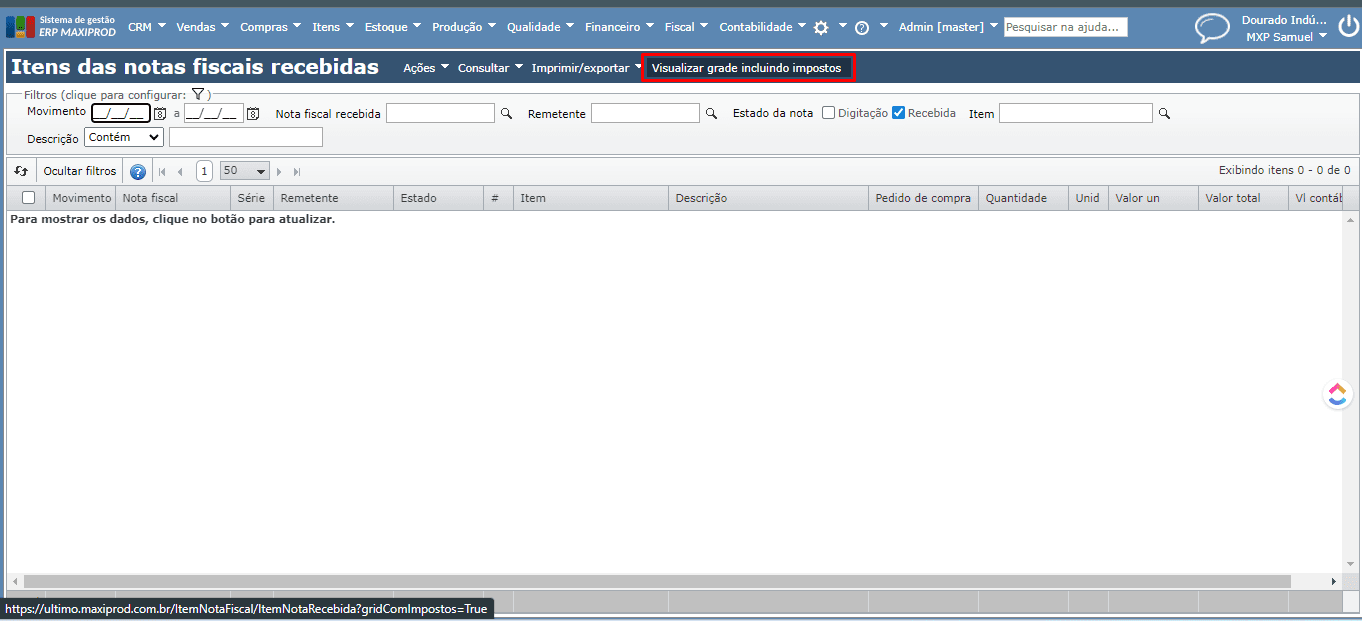
Task: Focus the Movimento end date field
Action: click(x=214, y=113)
